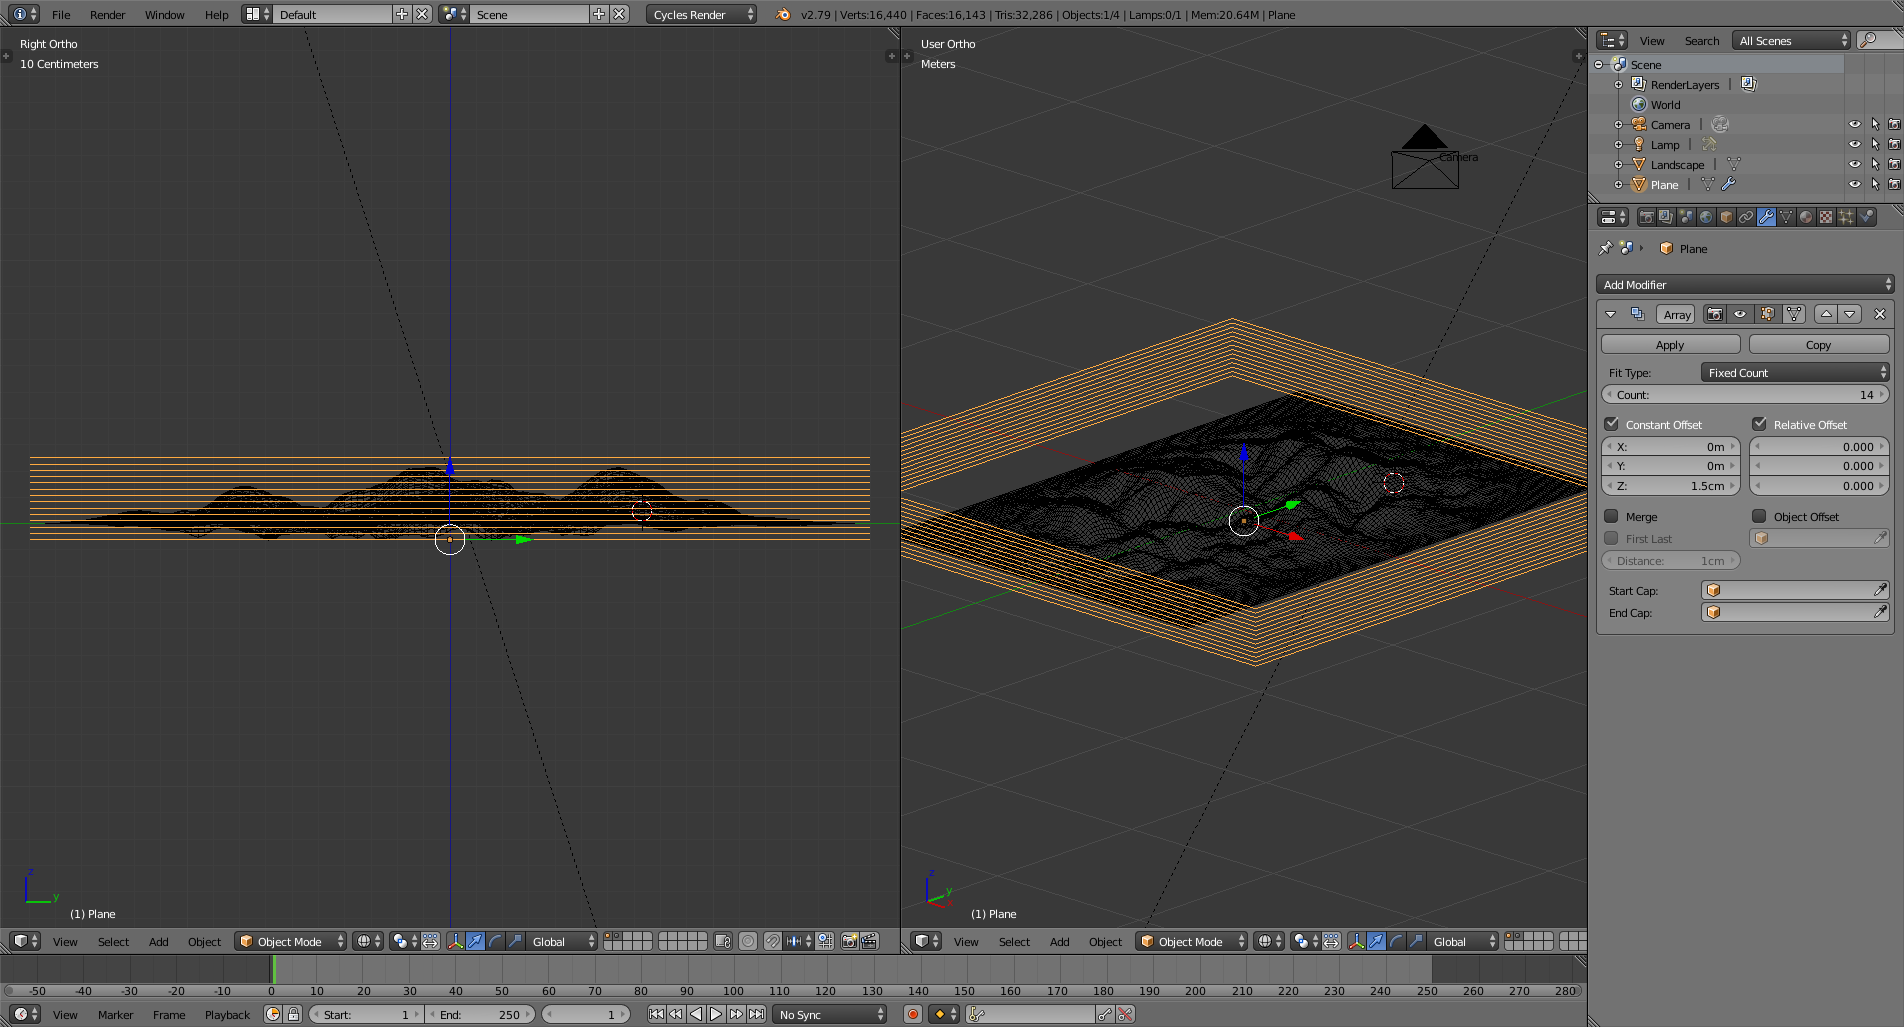This screenshot has height=1027, width=1904.
Task: Toggle Array modifier editing-cage vertex icon
Action: coord(1794,314)
